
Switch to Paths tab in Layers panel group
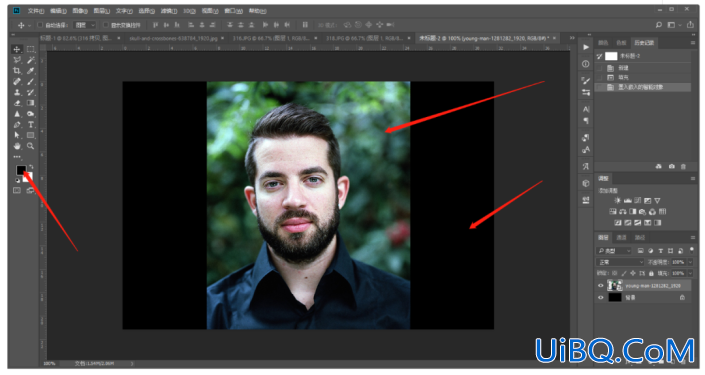[x=639, y=237]
